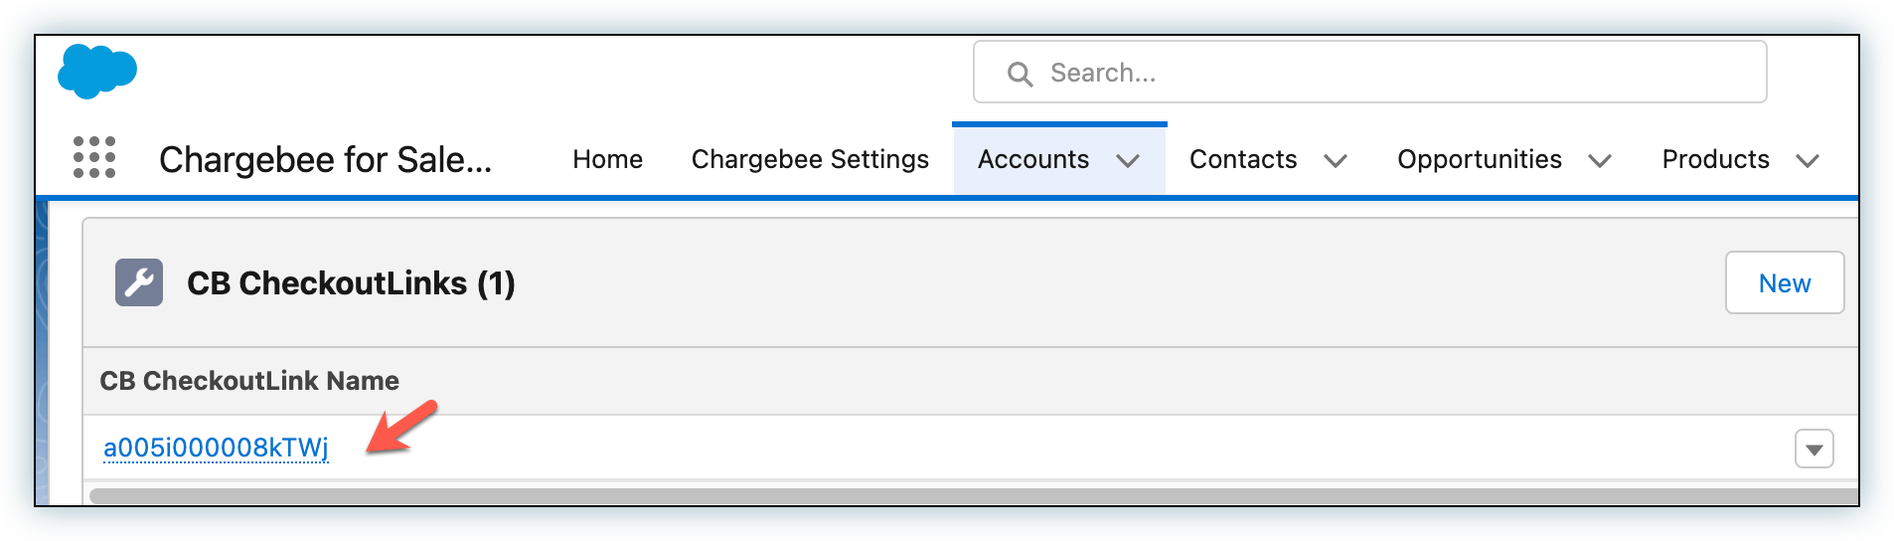
Task: Open the a005i000008kTWj checkout link record
Action: point(216,448)
